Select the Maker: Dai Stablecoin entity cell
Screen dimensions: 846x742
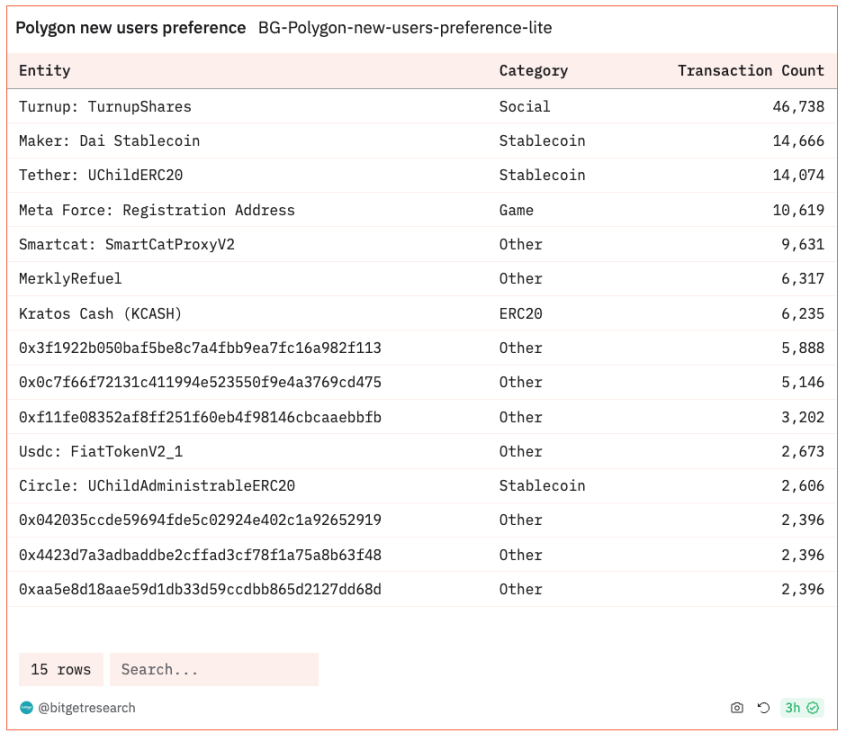coord(109,141)
